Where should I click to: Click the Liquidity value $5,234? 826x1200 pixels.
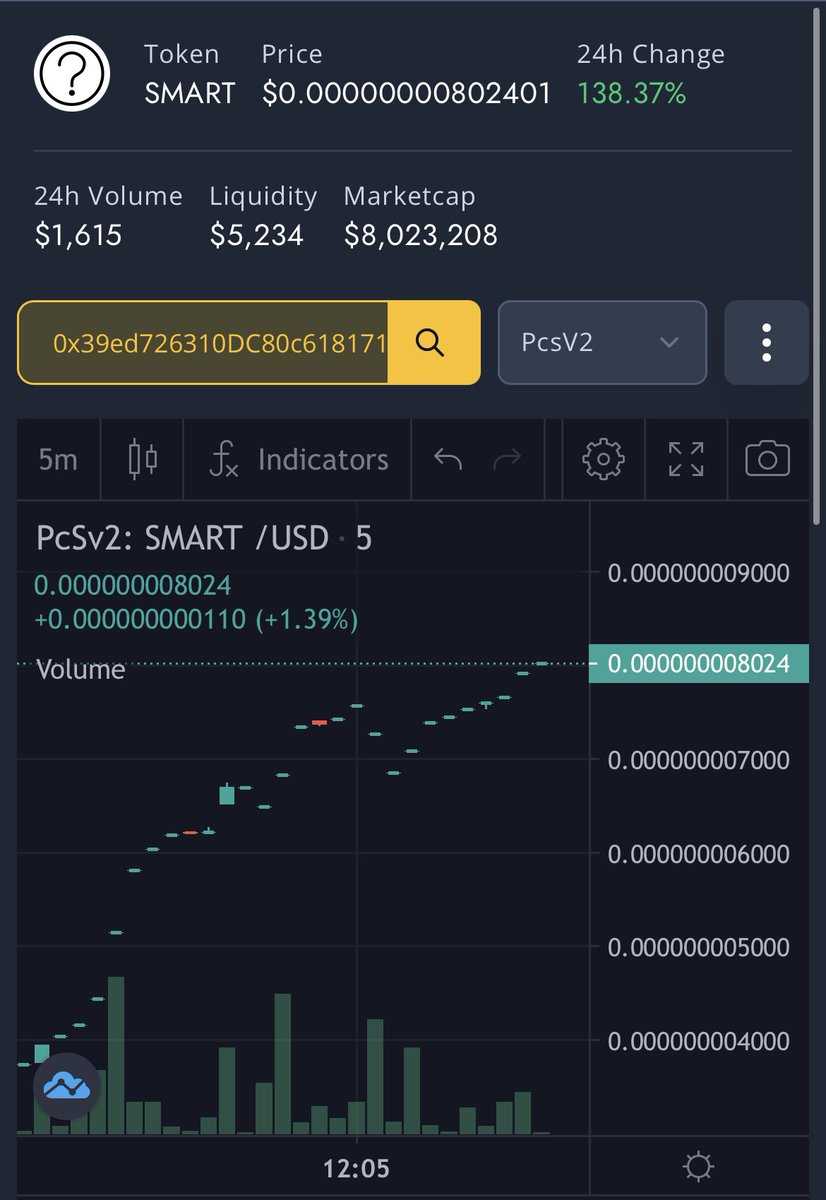(256, 235)
